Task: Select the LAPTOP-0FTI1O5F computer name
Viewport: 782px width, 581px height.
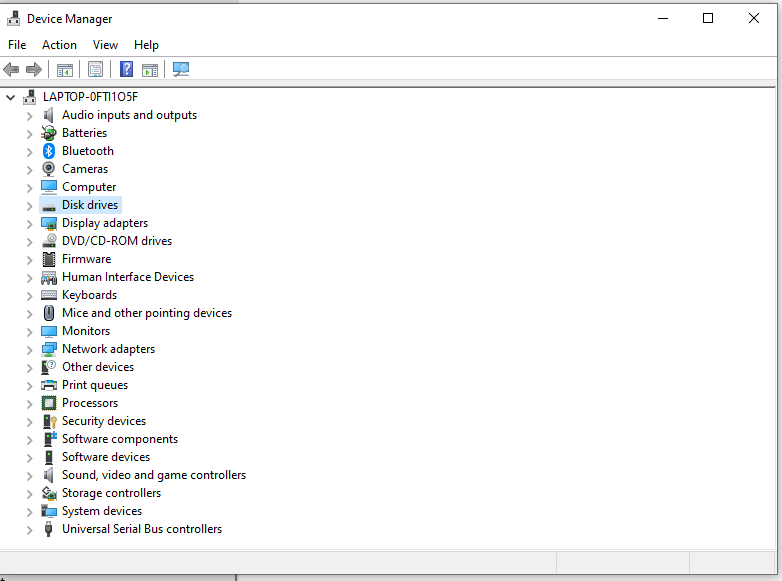Action: point(90,97)
